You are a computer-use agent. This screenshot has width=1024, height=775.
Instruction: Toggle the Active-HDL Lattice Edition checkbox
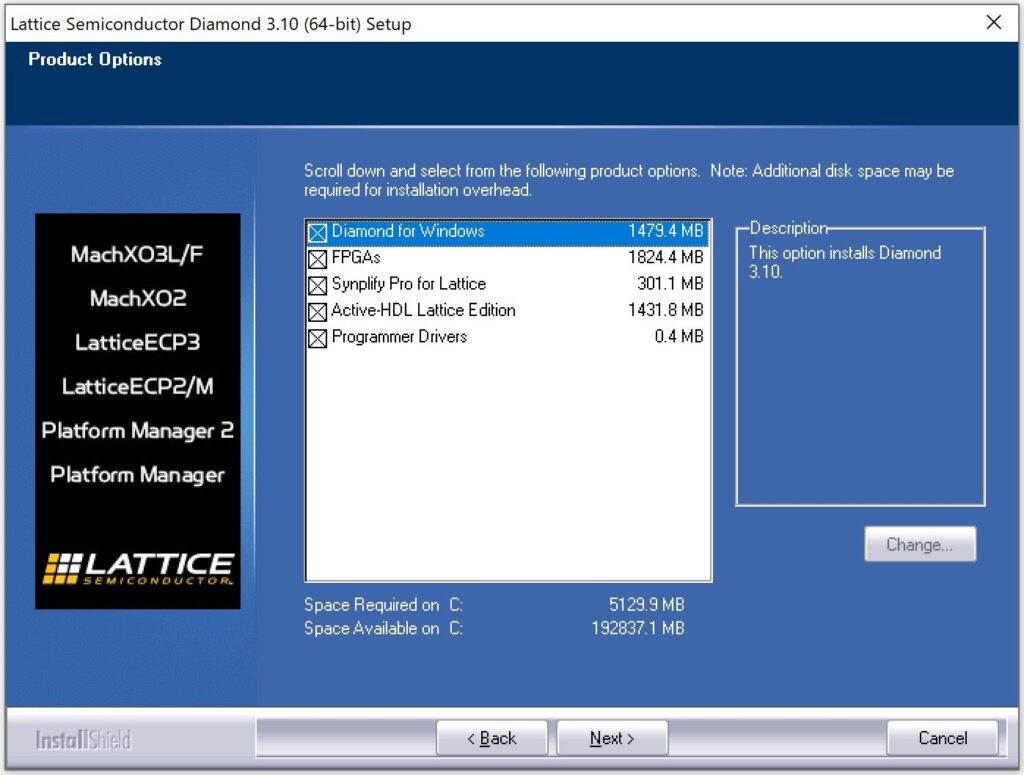point(317,311)
